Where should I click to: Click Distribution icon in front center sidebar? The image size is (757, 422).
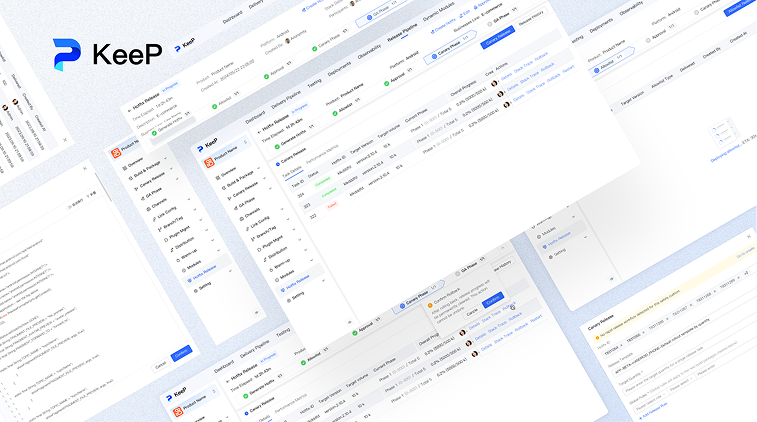pos(265,260)
